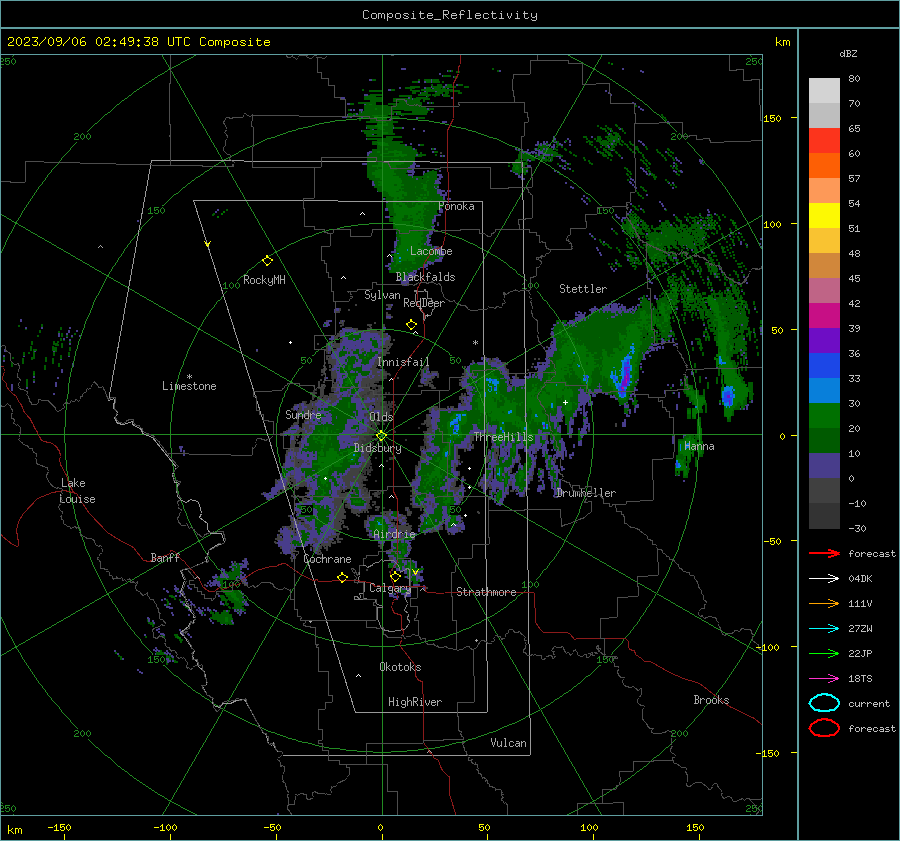This screenshot has height=841, width=900.
Task: Click the Airdrie city label
Action: [x=394, y=534]
